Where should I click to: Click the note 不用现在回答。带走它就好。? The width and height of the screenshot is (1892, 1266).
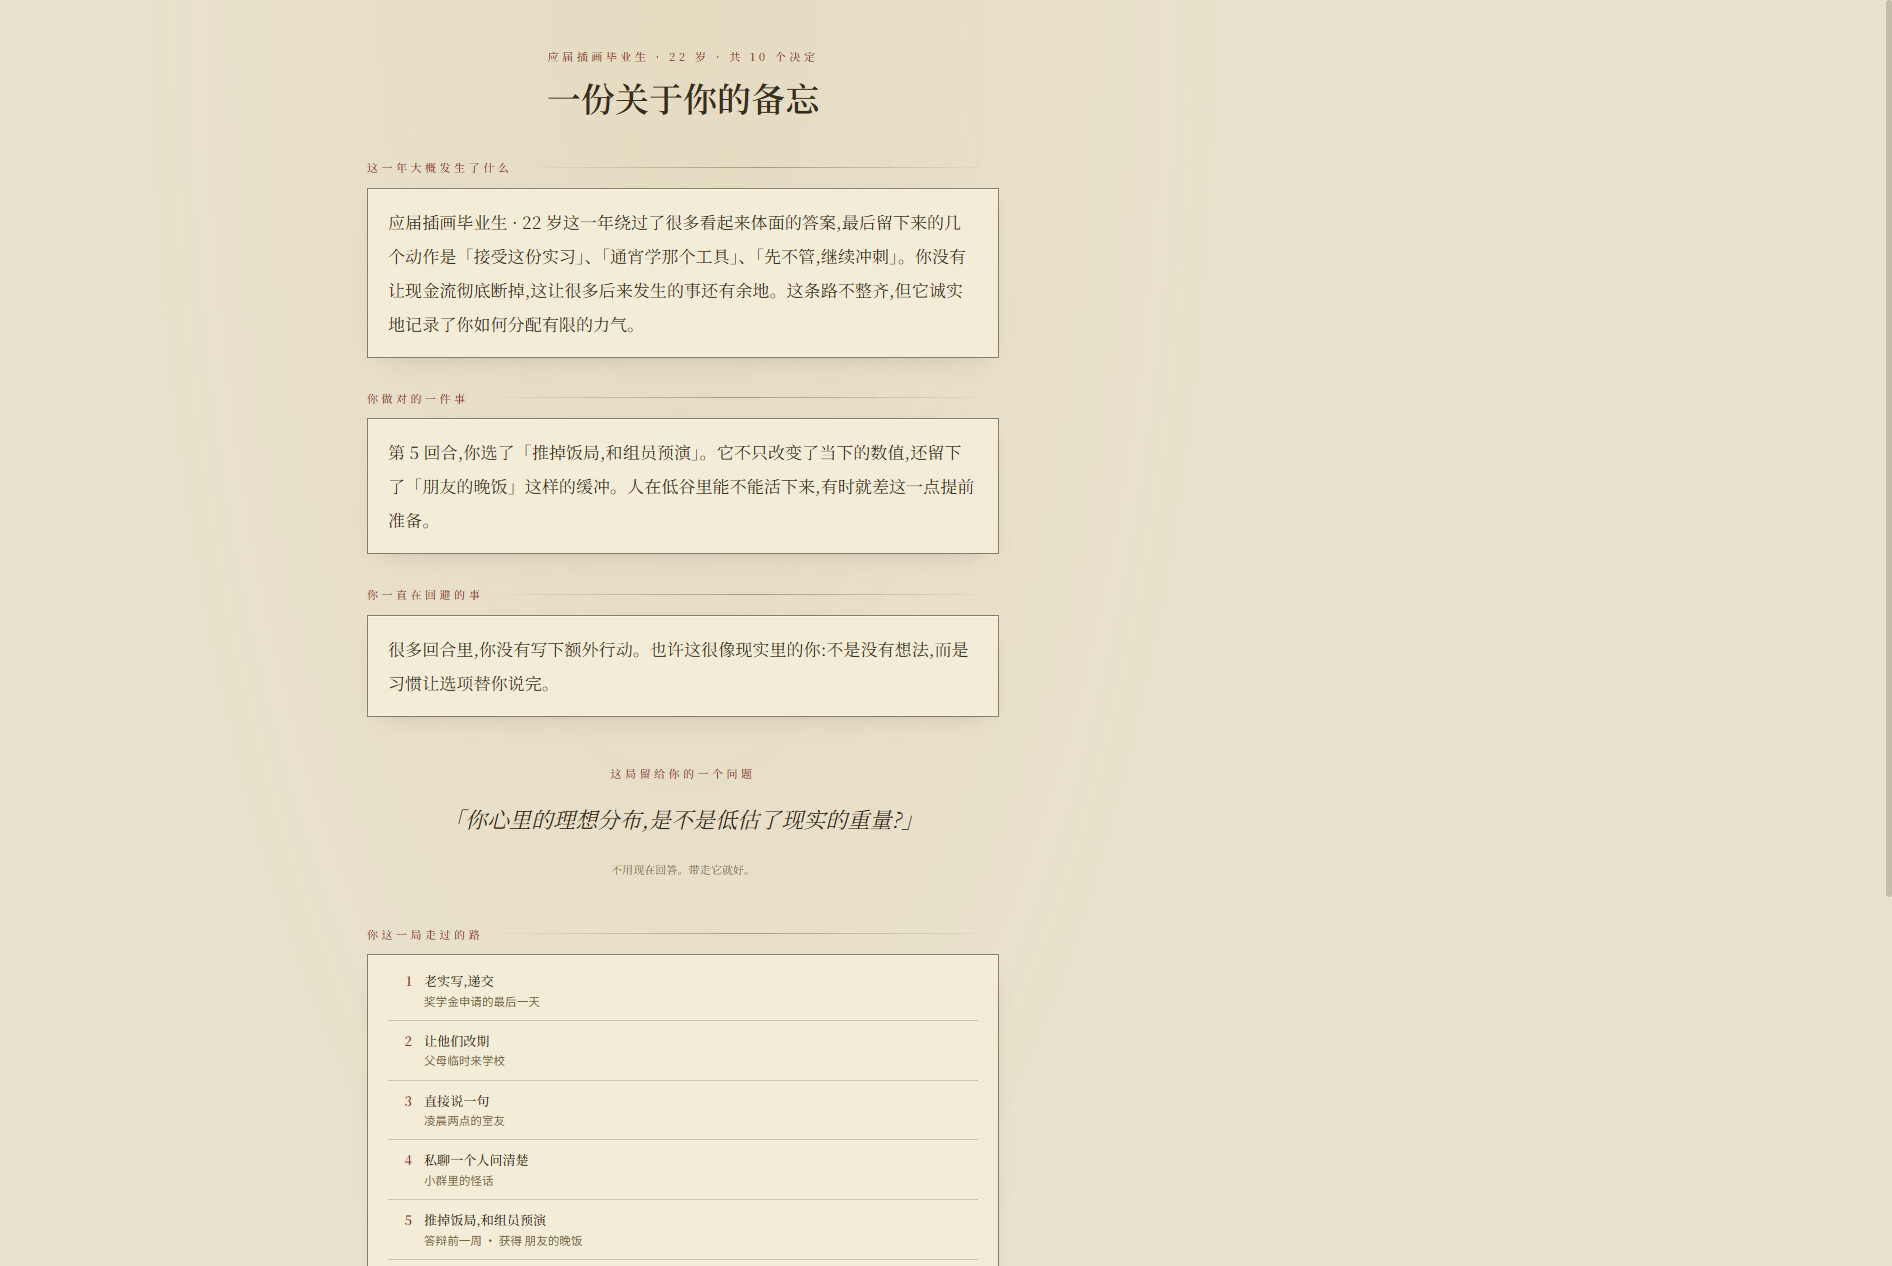click(682, 870)
